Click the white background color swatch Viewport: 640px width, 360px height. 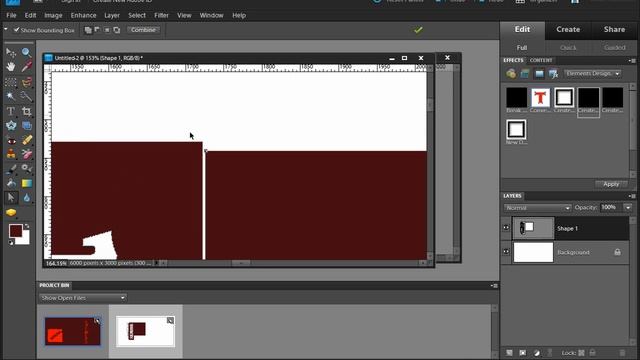pyautogui.click(x=25, y=240)
